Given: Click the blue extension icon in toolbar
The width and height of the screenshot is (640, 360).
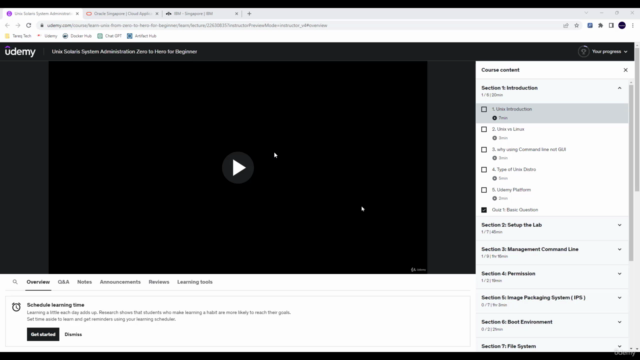Looking at the screenshot, I should pyautogui.click(x=590, y=25).
